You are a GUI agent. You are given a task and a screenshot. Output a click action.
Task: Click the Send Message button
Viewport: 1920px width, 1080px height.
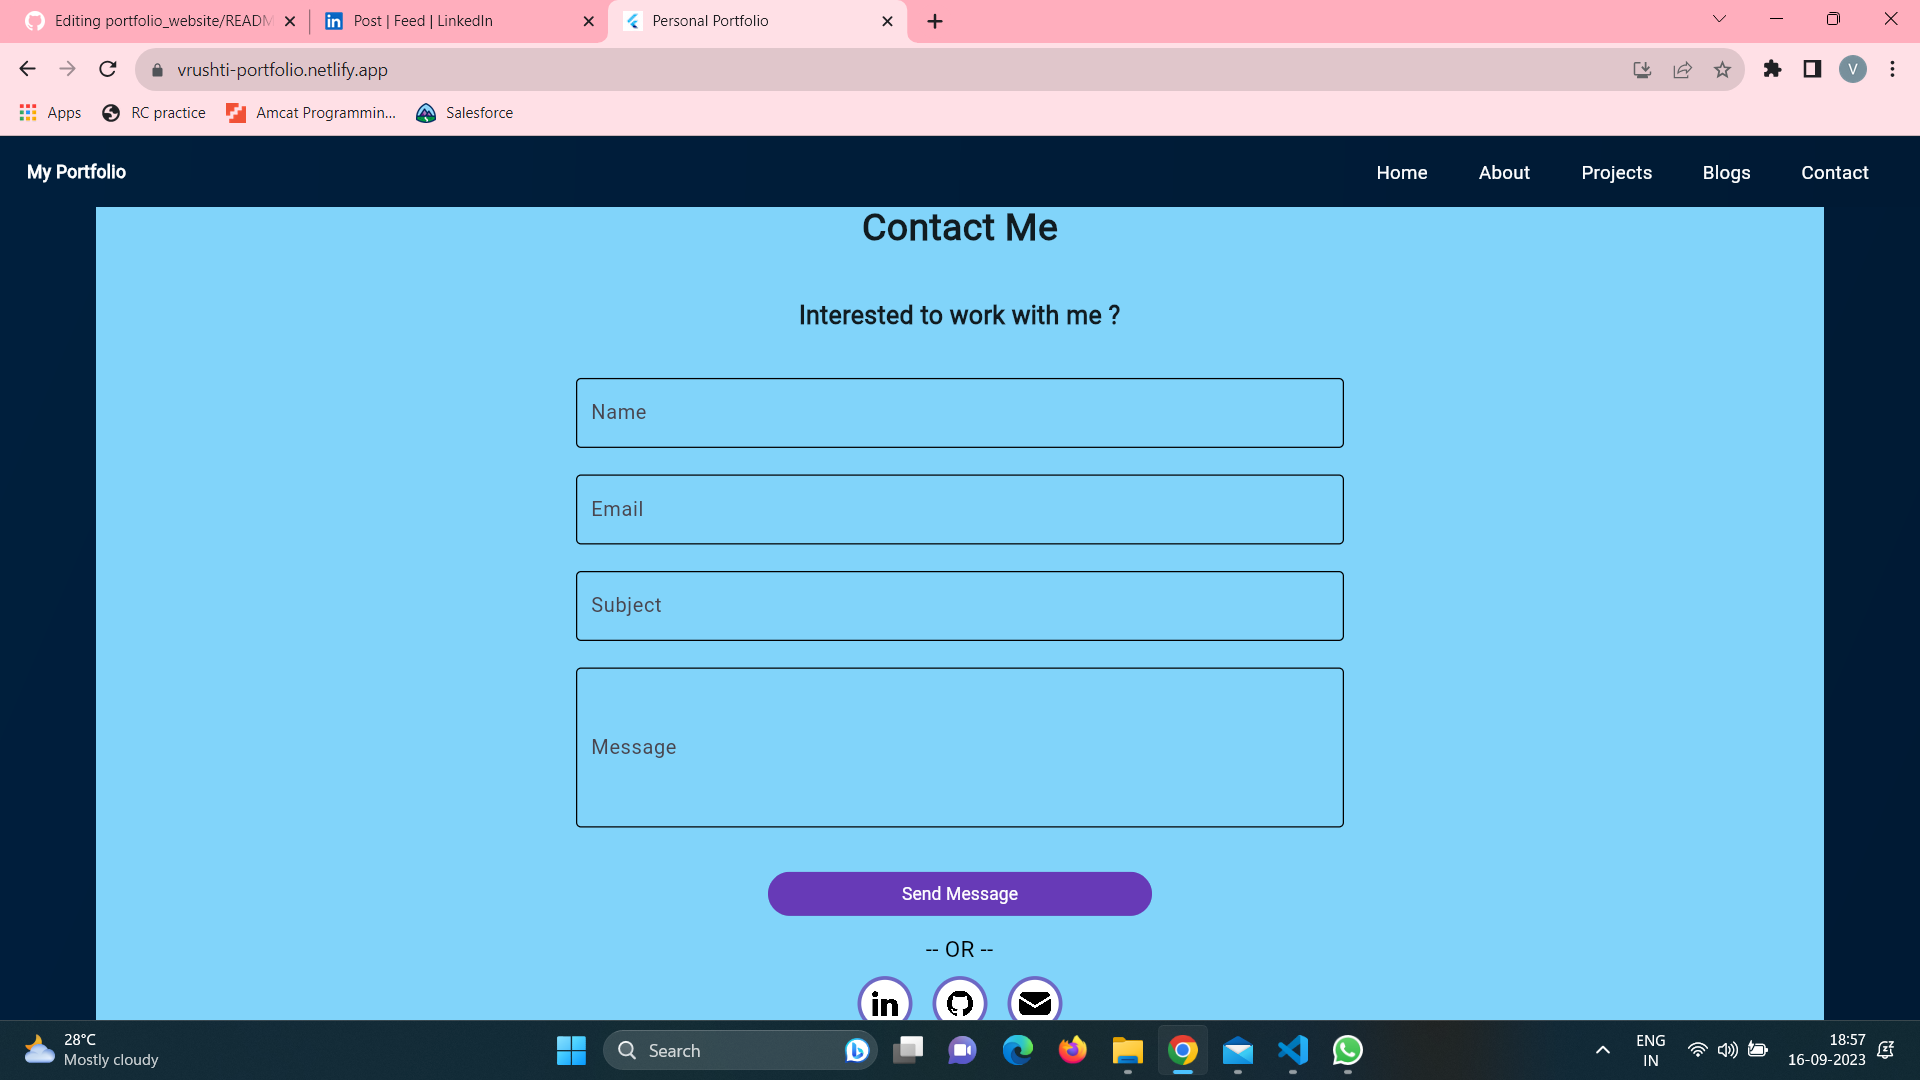pos(959,893)
